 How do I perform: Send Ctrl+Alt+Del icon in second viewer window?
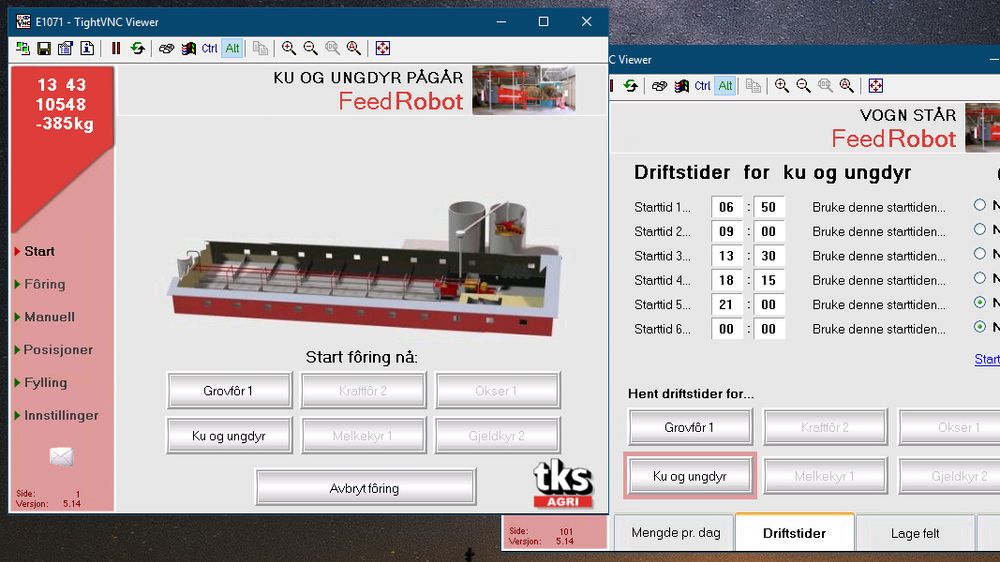tap(659, 86)
